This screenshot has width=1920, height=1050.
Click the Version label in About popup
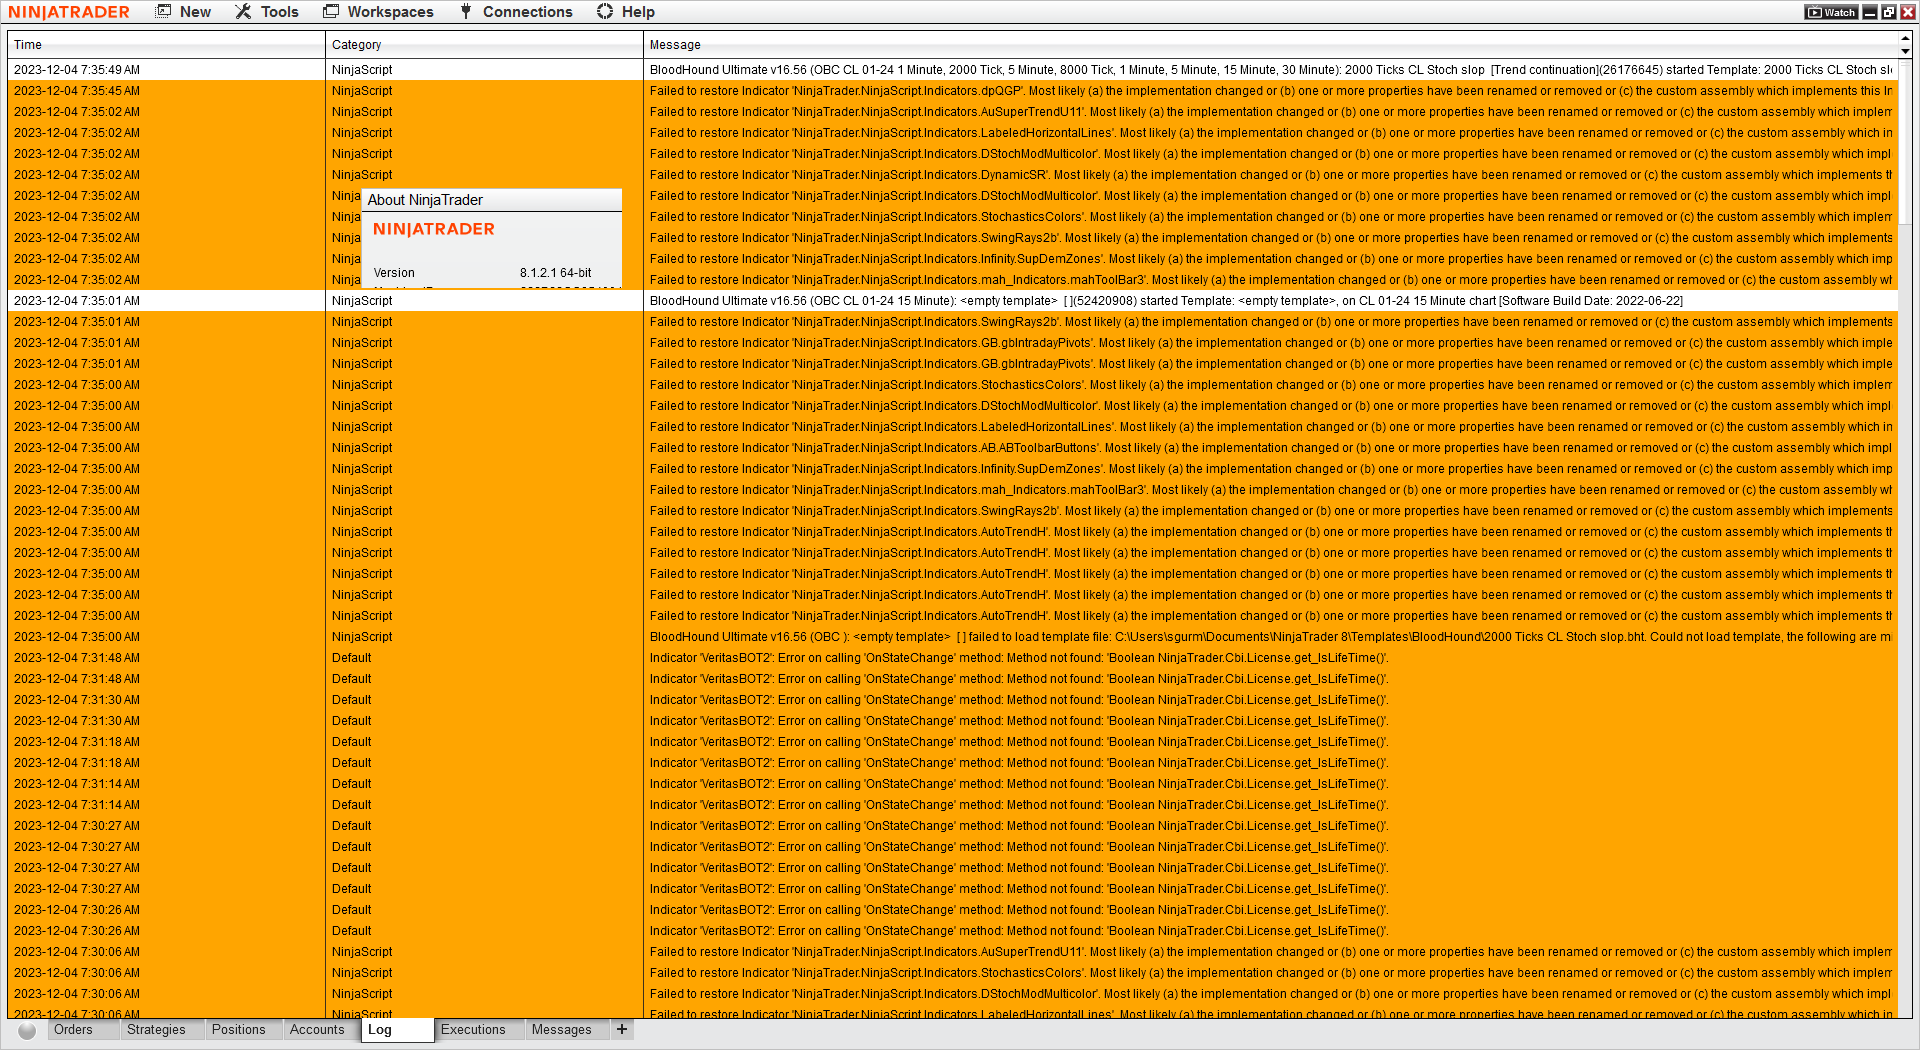(x=394, y=273)
